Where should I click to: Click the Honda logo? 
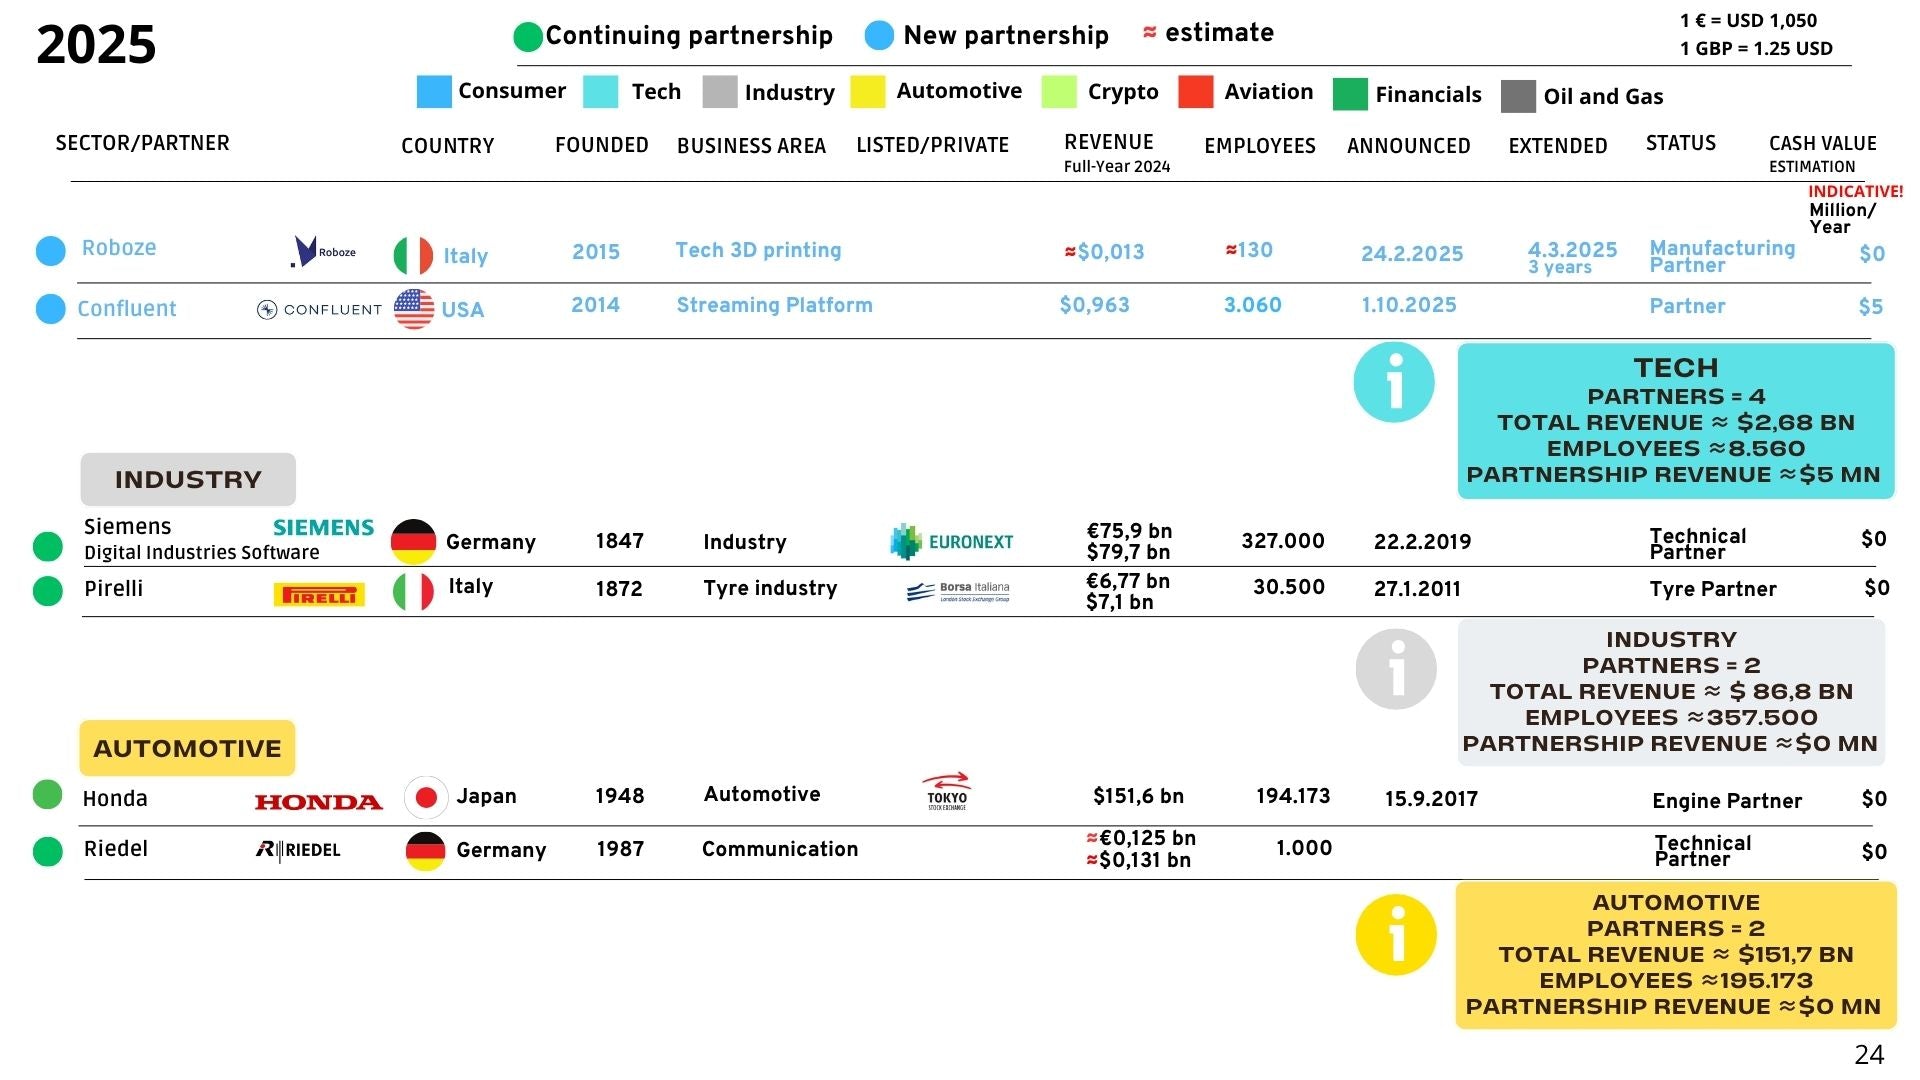click(x=318, y=801)
